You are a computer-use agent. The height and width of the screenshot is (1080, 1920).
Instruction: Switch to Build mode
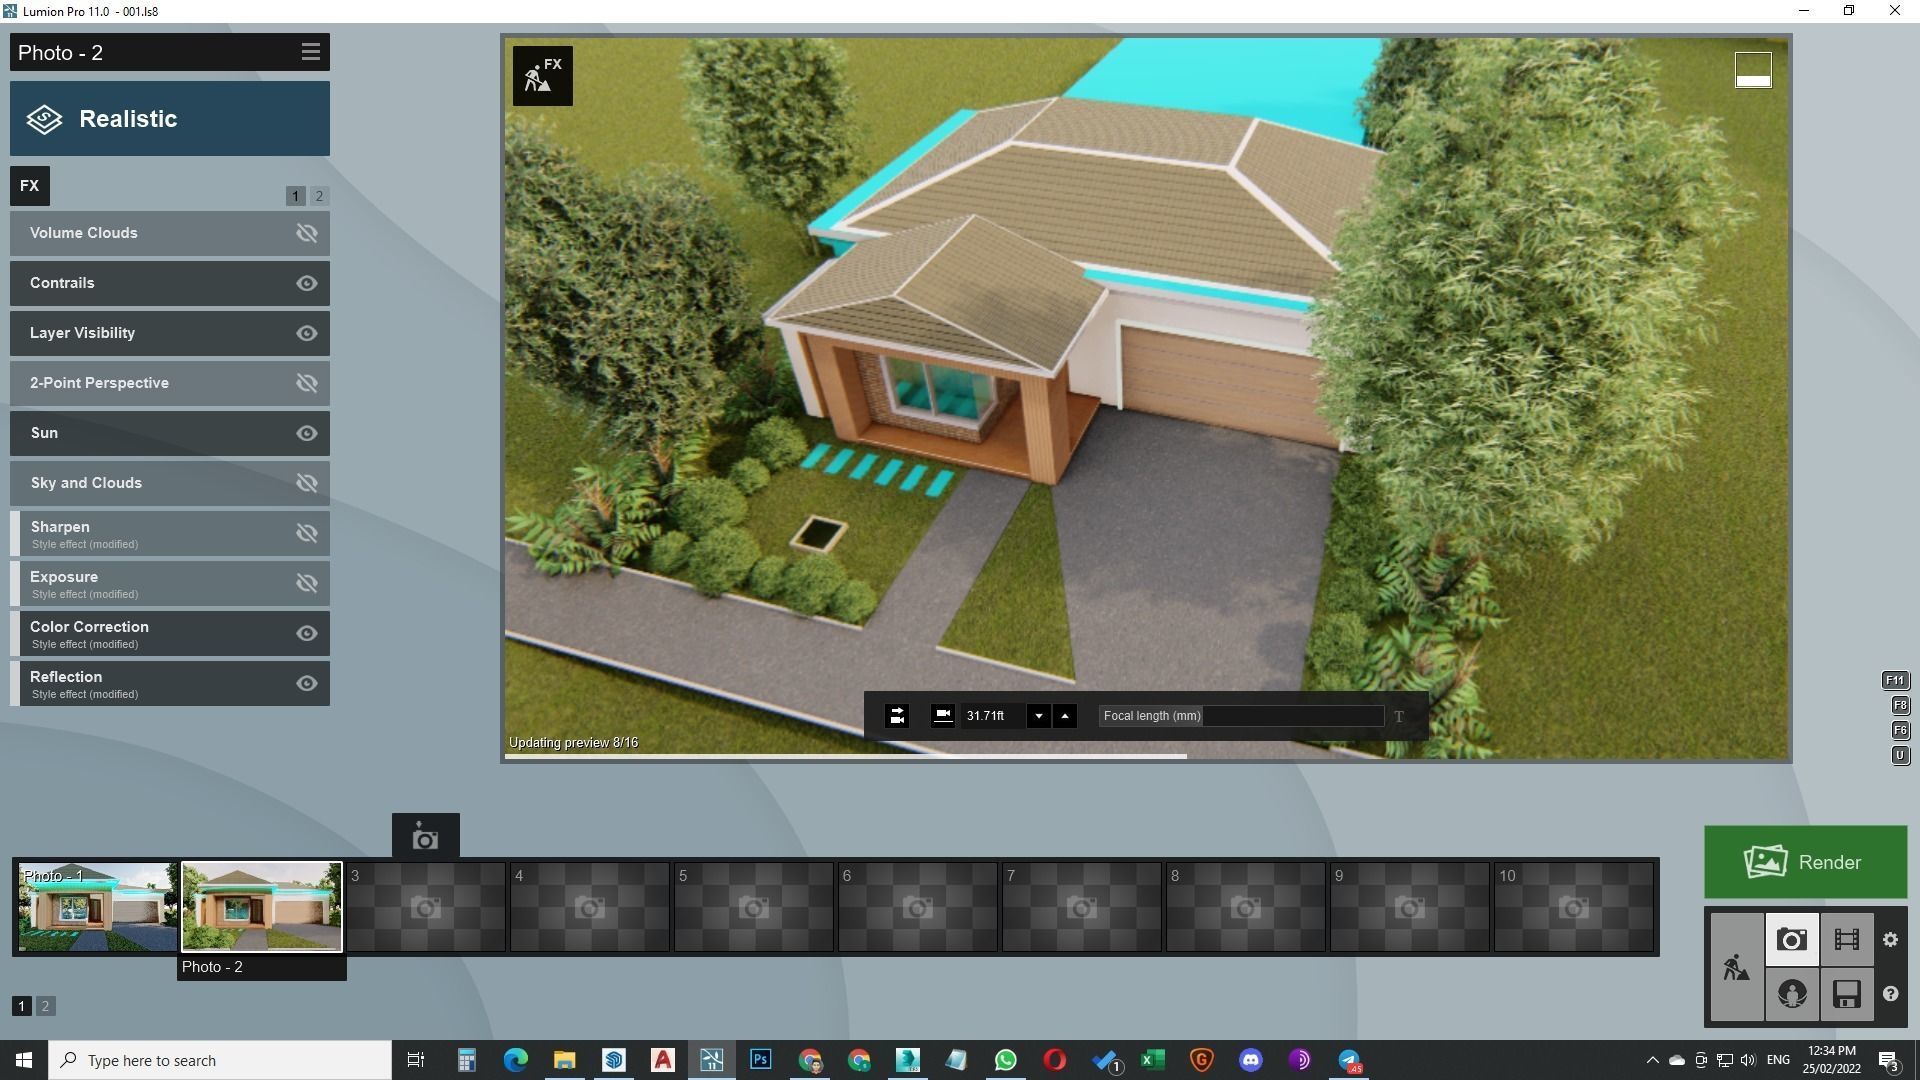click(1736, 967)
